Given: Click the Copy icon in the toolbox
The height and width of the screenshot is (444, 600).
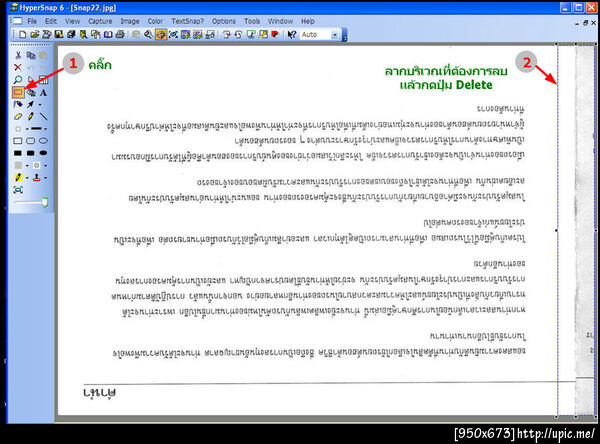Looking at the screenshot, I should click(x=31, y=56).
